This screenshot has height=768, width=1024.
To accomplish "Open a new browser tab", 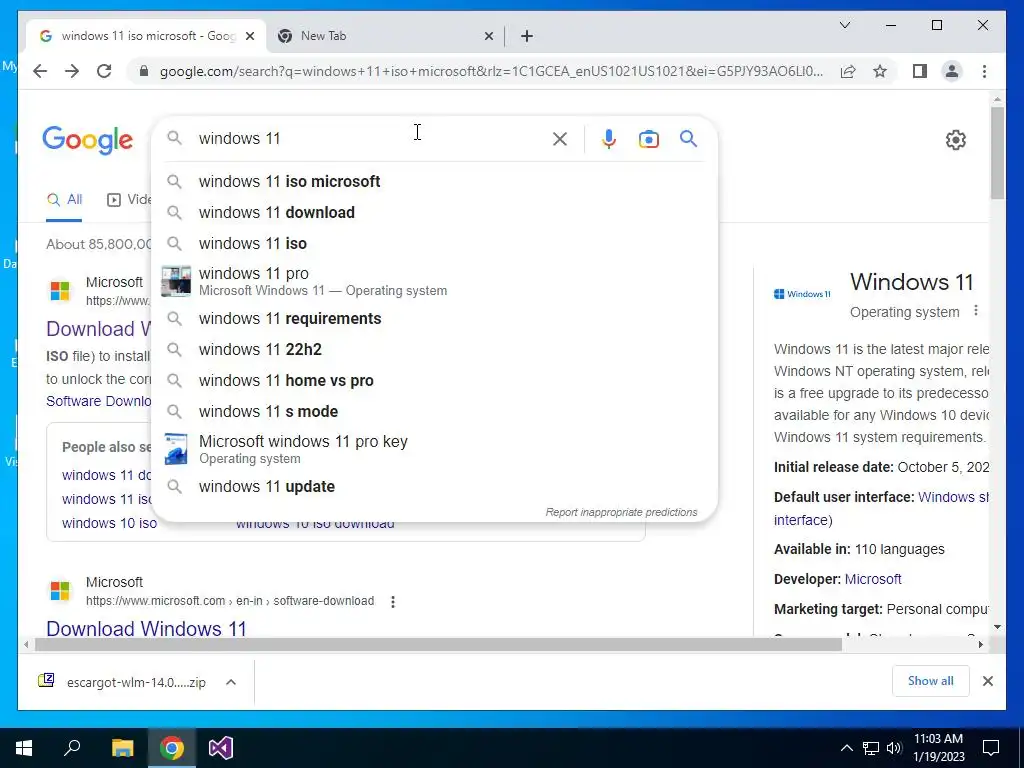I will point(526,36).
